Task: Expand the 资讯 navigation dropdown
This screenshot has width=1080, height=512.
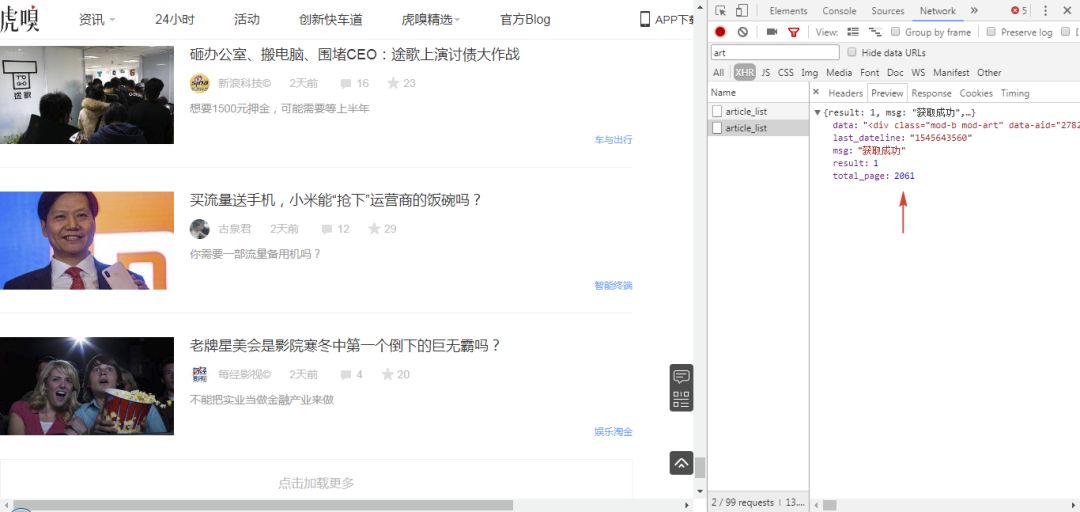Action: point(97,20)
